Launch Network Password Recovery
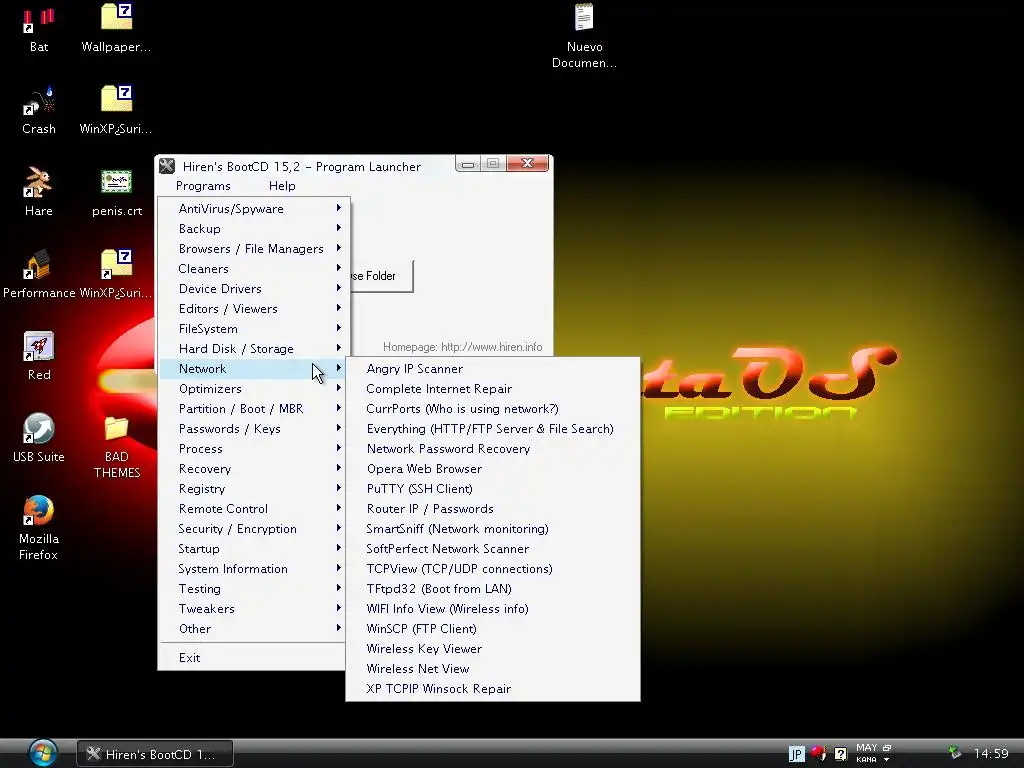 point(492,449)
